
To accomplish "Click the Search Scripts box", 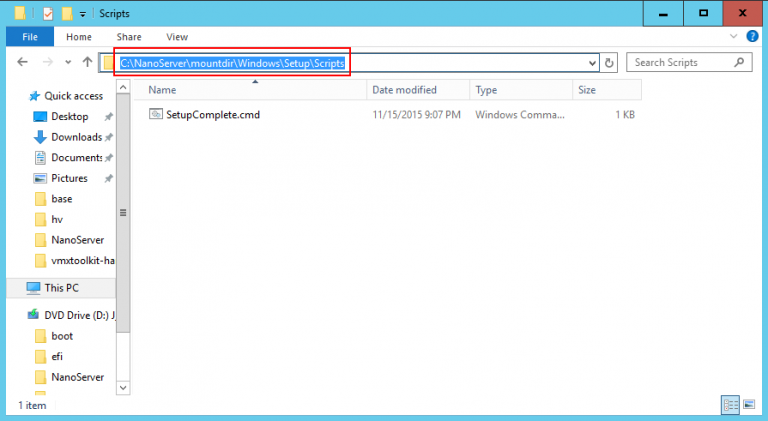I will pos(689,62).
